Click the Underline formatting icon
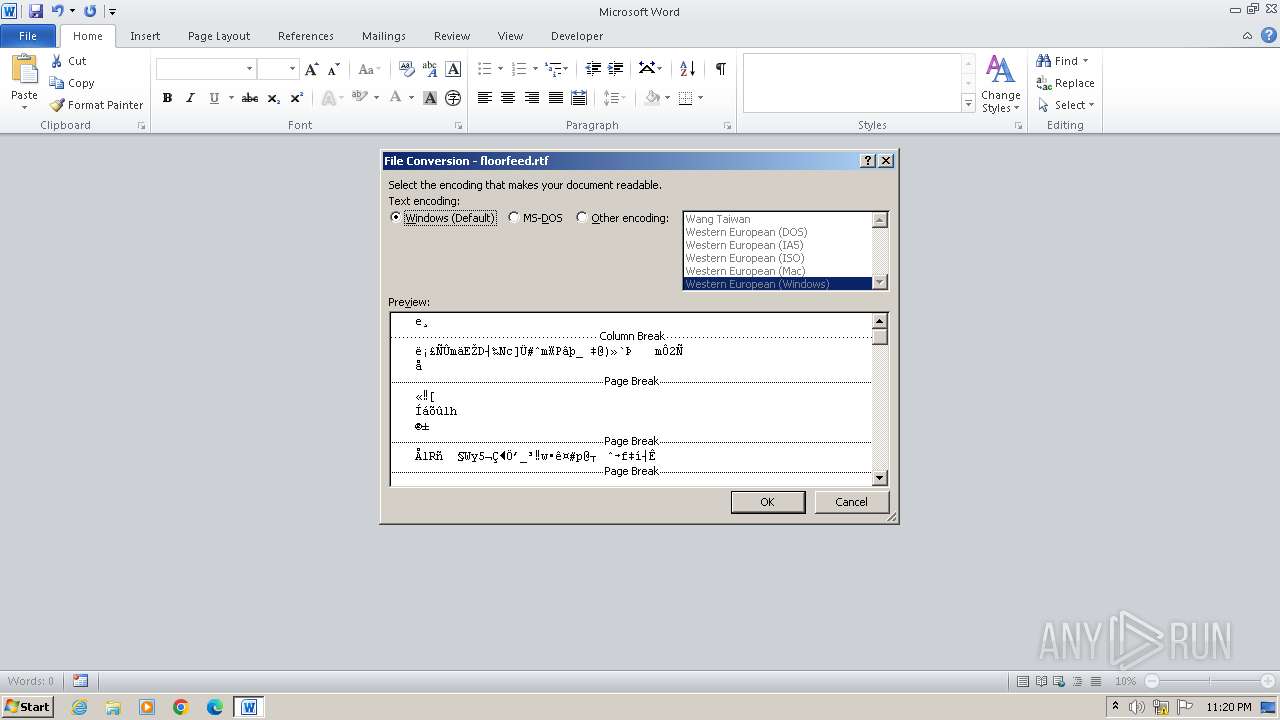 [x=214, y=98]
